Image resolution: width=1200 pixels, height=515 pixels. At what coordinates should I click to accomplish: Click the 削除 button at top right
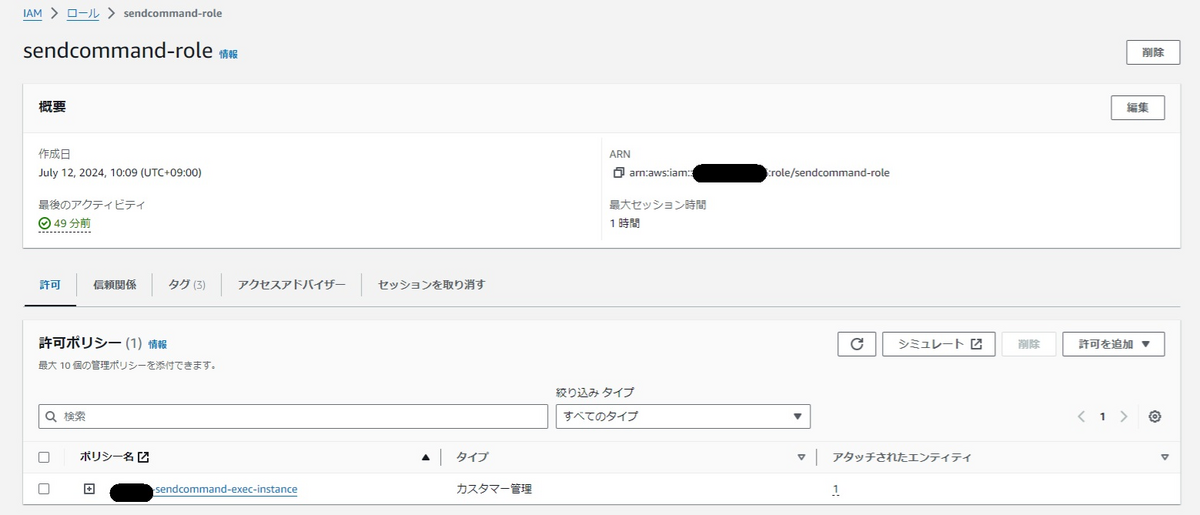1153,53
